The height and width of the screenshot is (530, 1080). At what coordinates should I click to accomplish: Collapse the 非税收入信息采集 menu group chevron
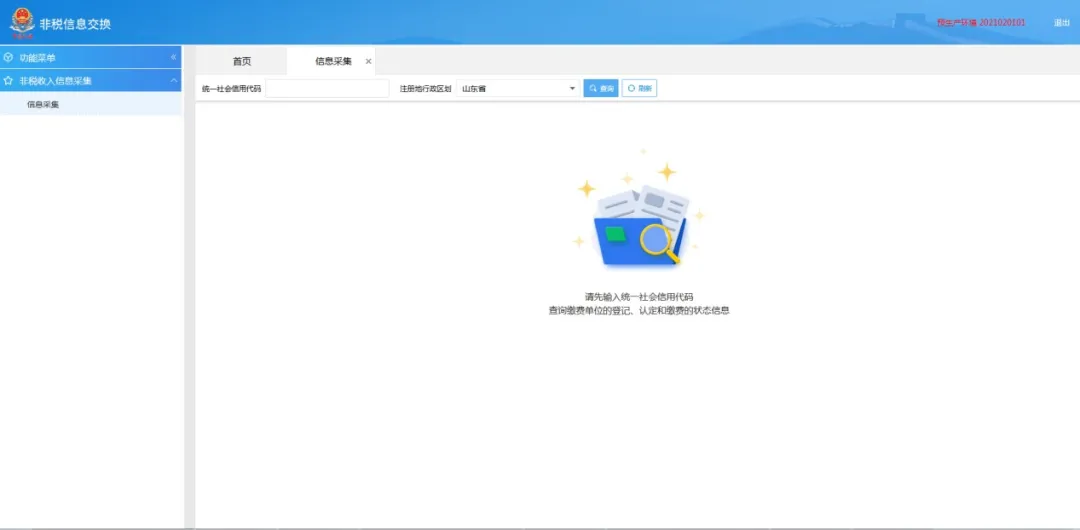tap(173, 81)
